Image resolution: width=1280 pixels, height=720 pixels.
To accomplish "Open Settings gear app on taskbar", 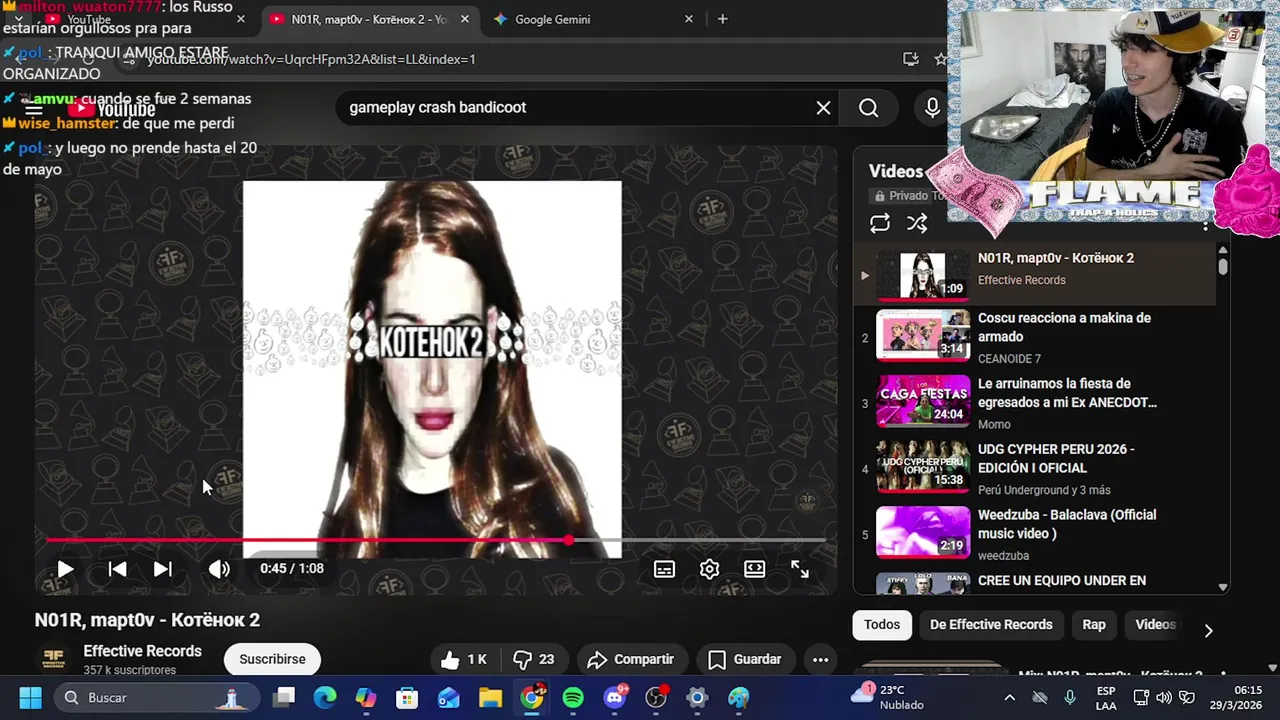I will pyautogui.click(x=697, y=698).
